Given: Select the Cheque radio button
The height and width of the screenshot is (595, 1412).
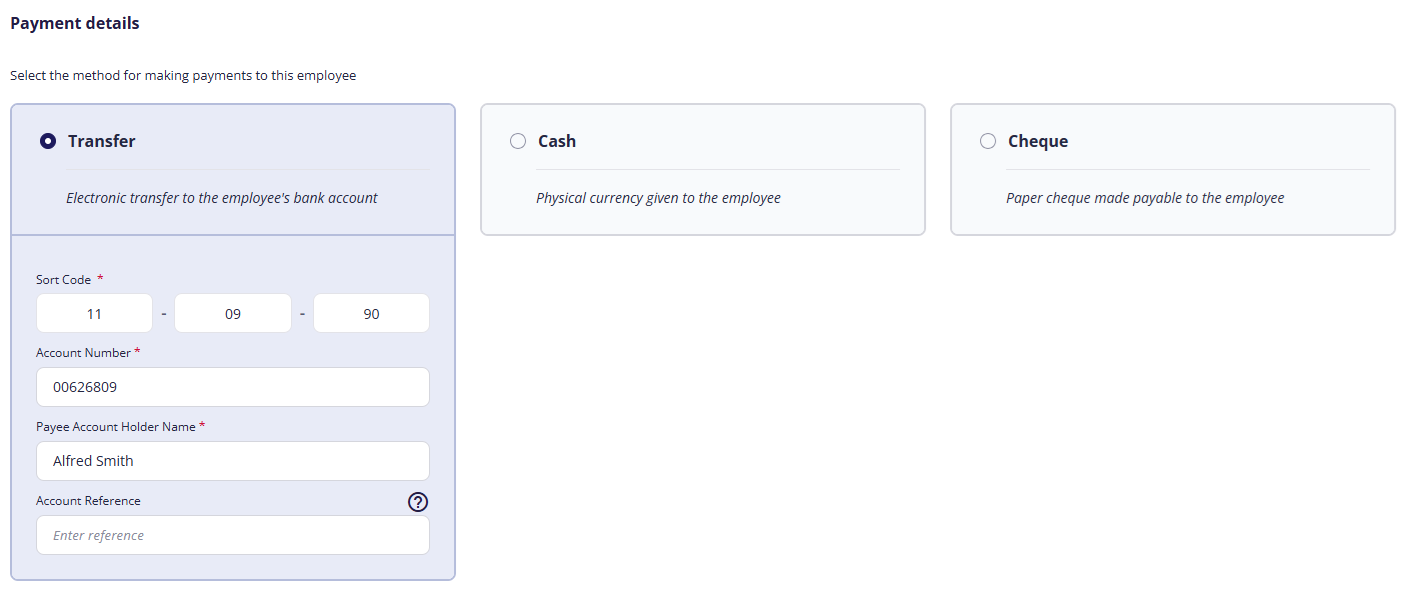Looking at the screenshot, I should pyautogui.click(x=988, y=141).
